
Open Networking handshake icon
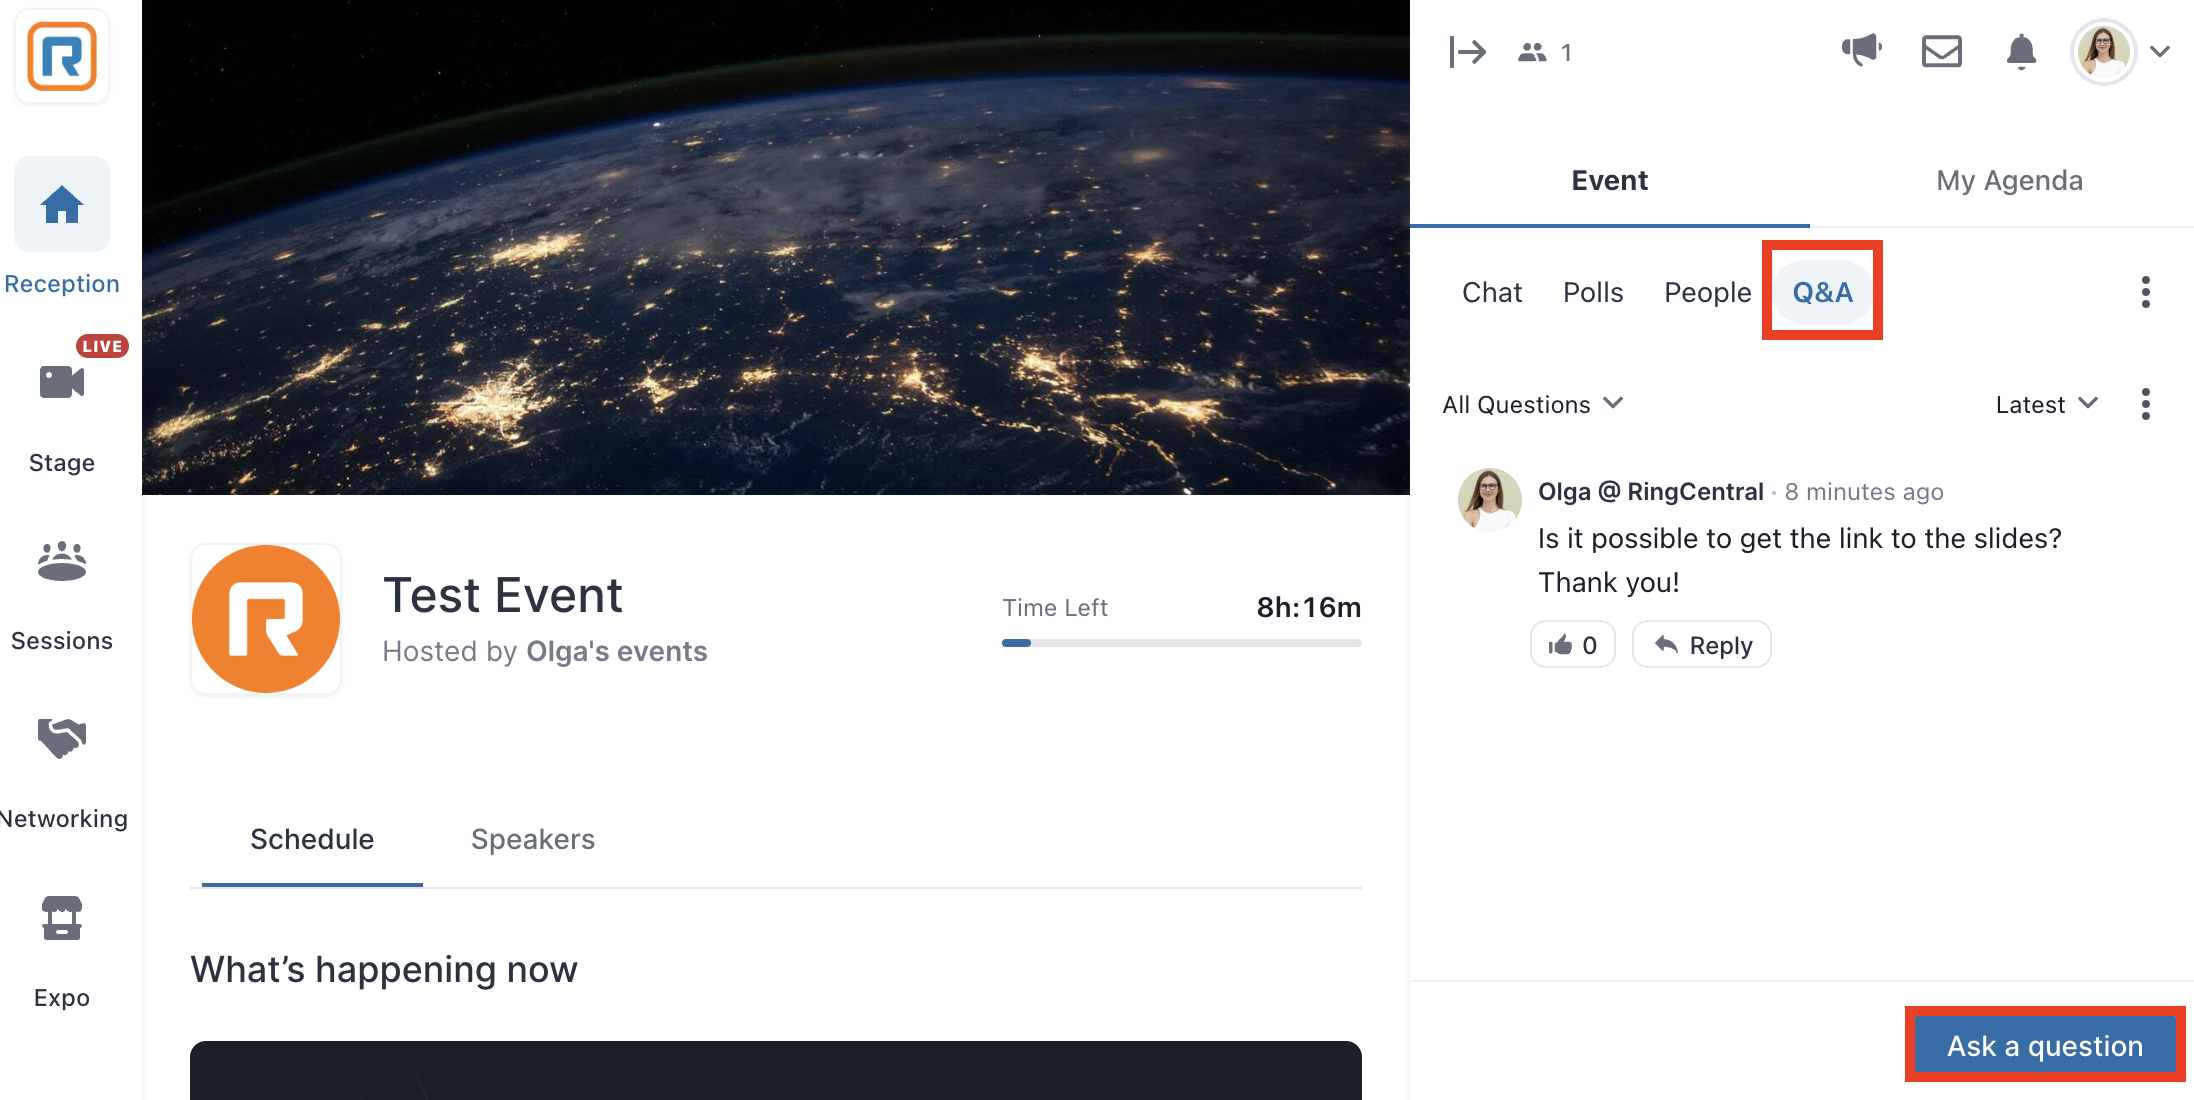tap(62, 738)
